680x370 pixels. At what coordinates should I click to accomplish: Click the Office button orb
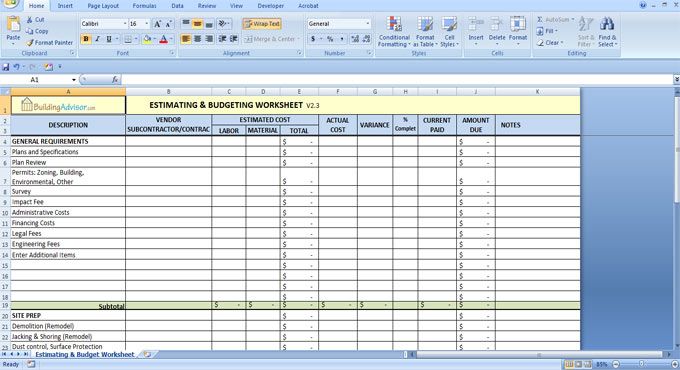(x=10, y=3)
